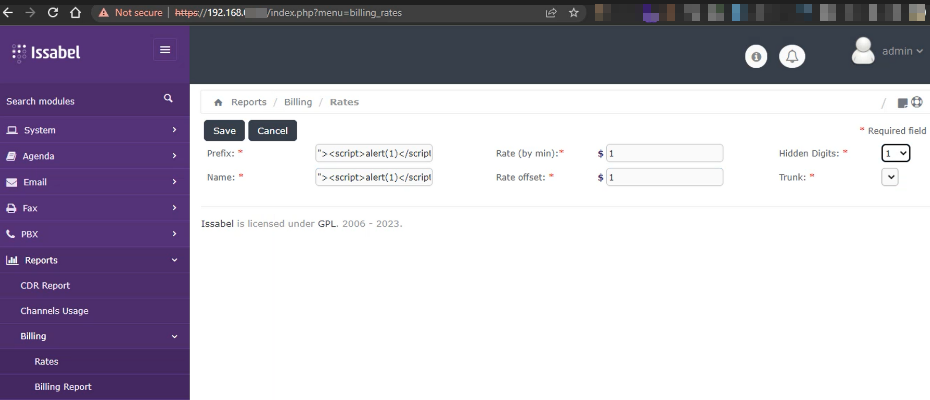Click the home icon in breadcrumb
The image size is (930, 400).
[x=218, y=102]
